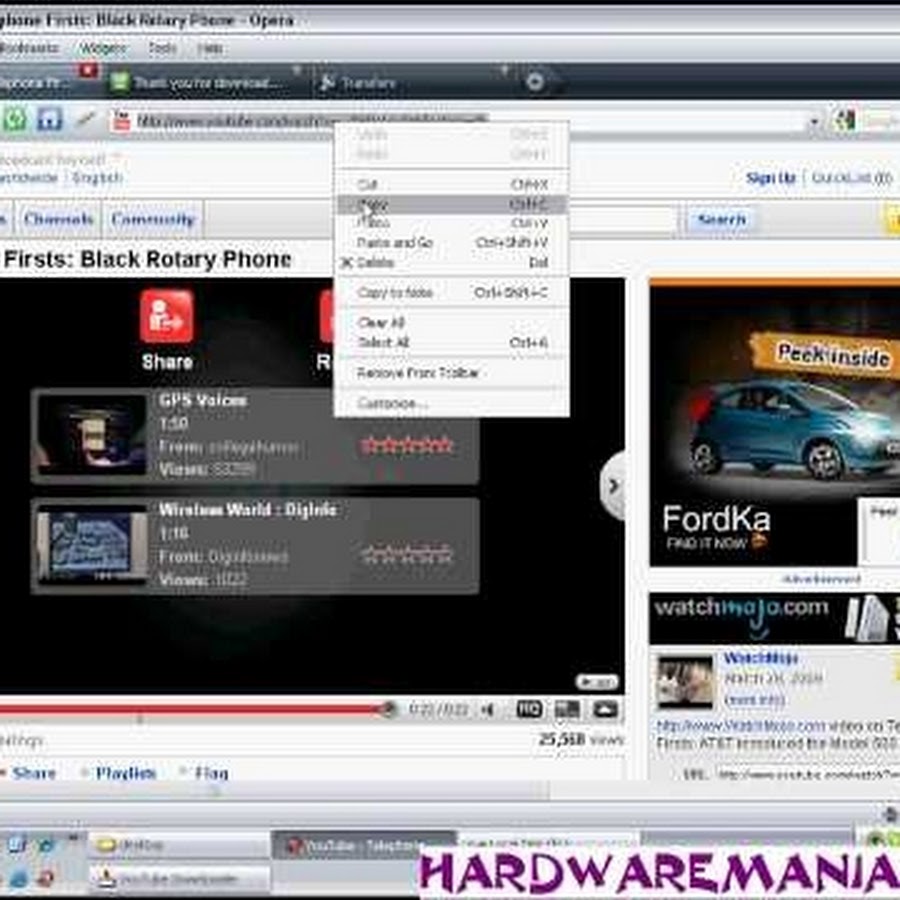Image resolution: width=900 pixels, height=900 pixels.
Task: Open the address bar dropdown arrow
Action: (814, 121)
